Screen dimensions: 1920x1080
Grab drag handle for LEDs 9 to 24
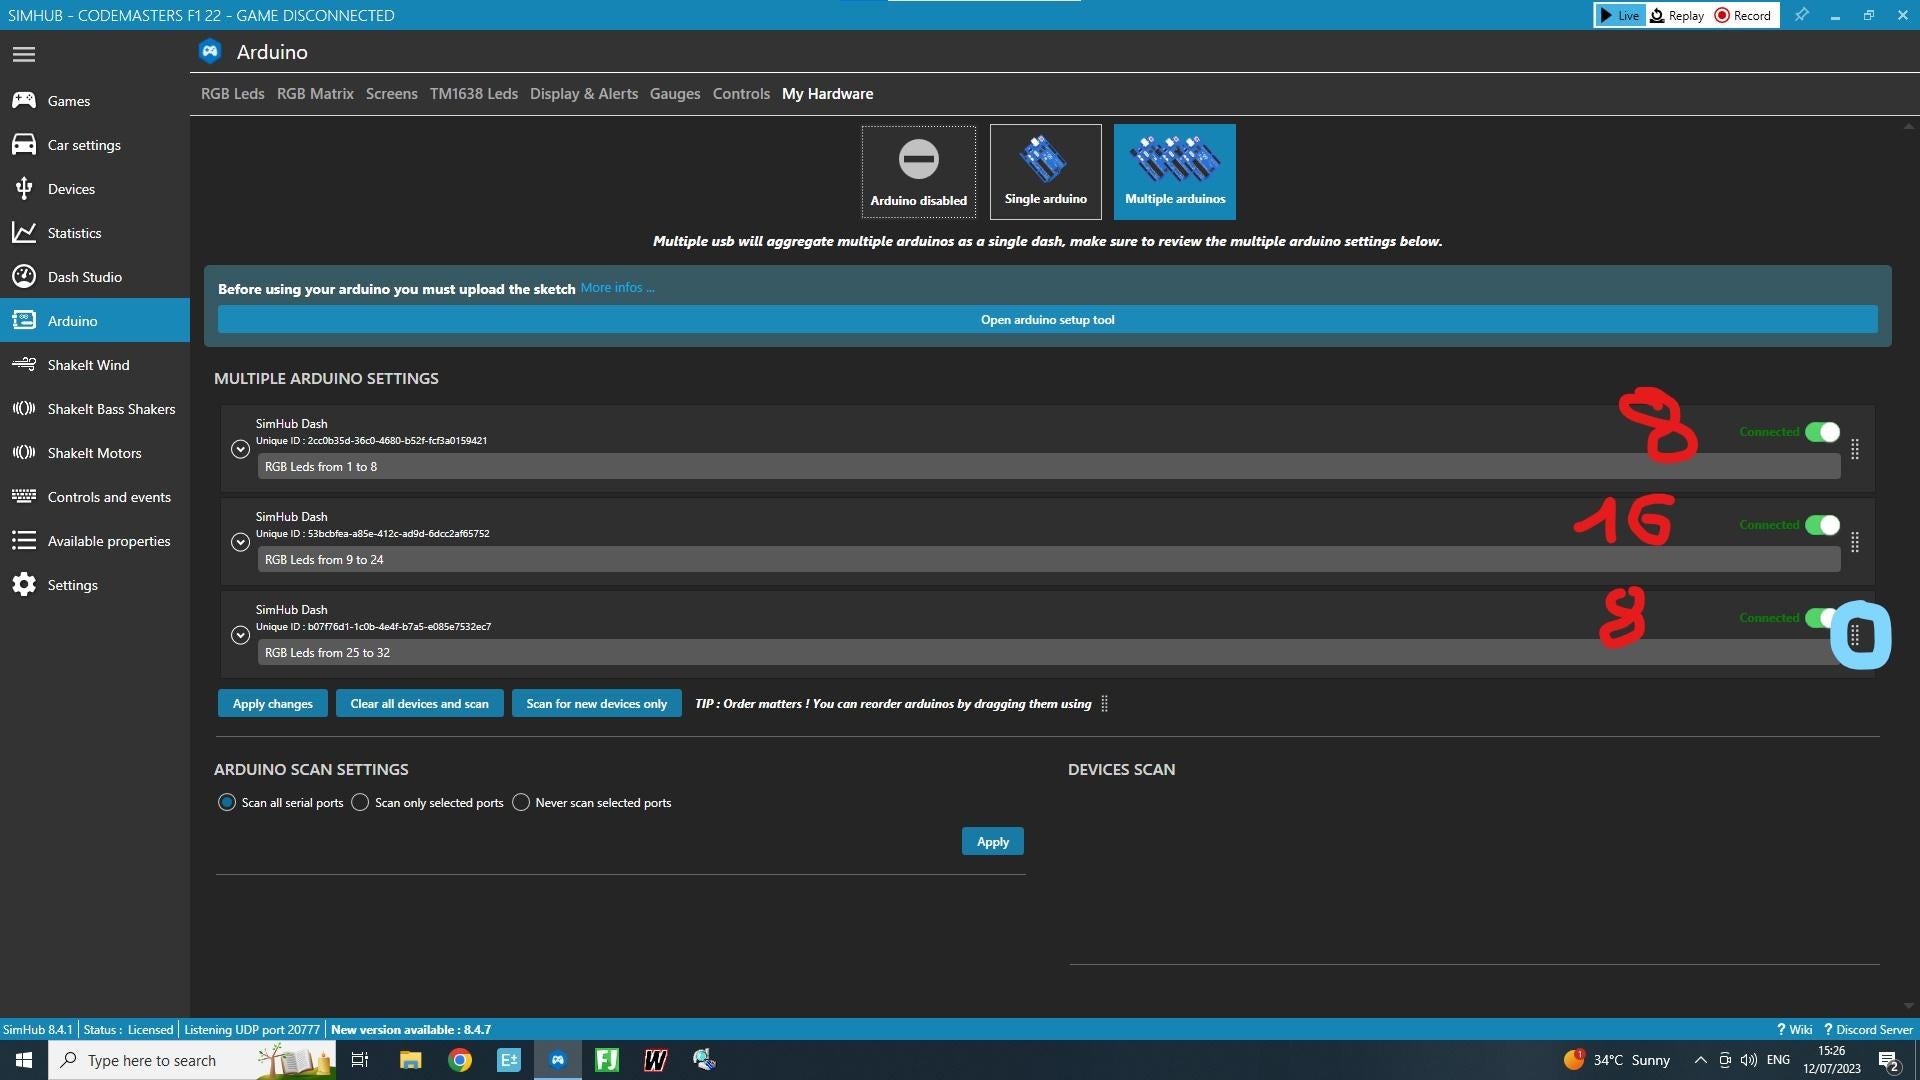pos(1855,542)
